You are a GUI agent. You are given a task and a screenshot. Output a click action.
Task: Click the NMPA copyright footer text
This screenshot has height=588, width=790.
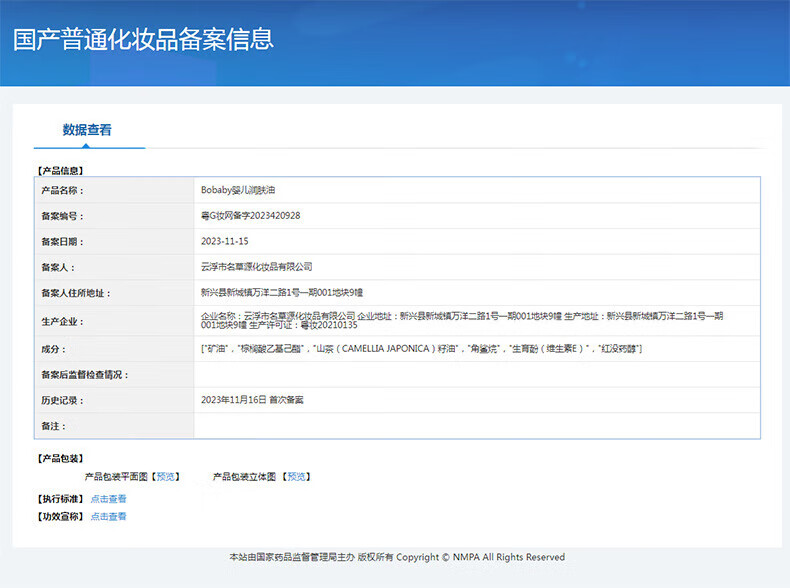pos(396,557)
